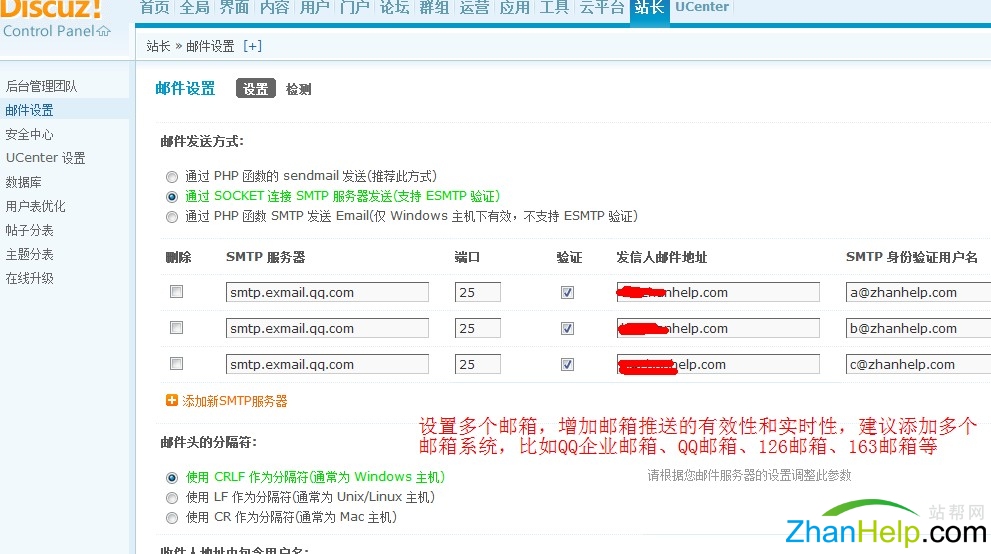Open 后台管理团队 in sidebar
Screen dimensions: 991x554
(x=41, y=86)
